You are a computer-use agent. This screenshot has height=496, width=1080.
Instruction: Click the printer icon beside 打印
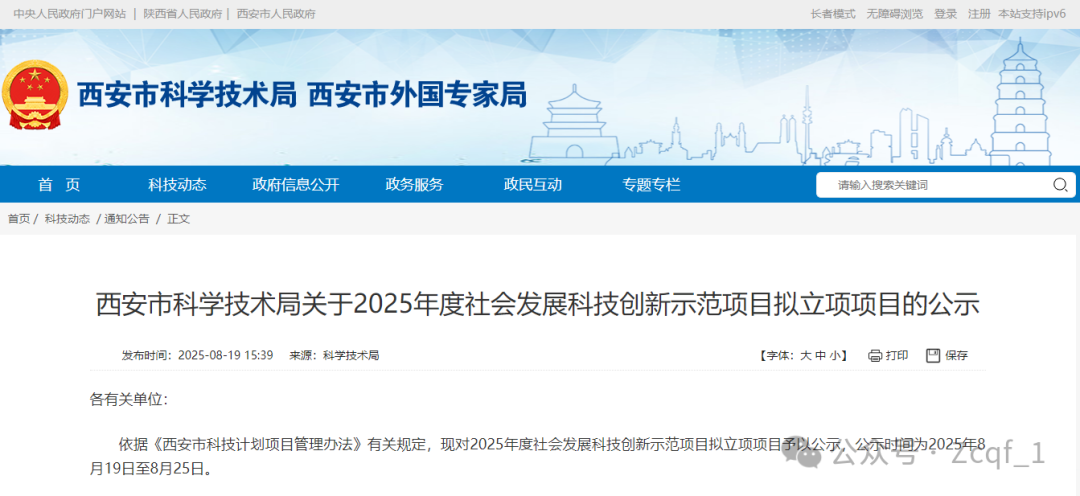(875, 355)
